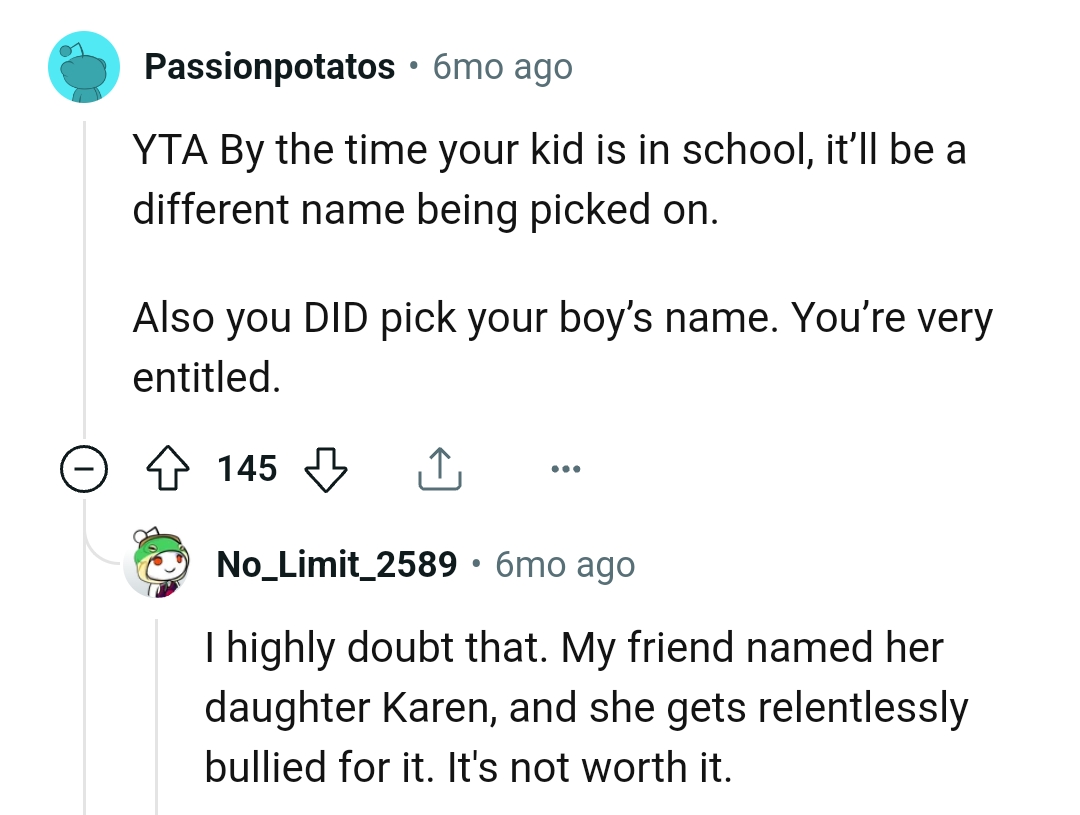Open the share icon below the comment
Screen dimensions: 1080x815
point(438,467)
